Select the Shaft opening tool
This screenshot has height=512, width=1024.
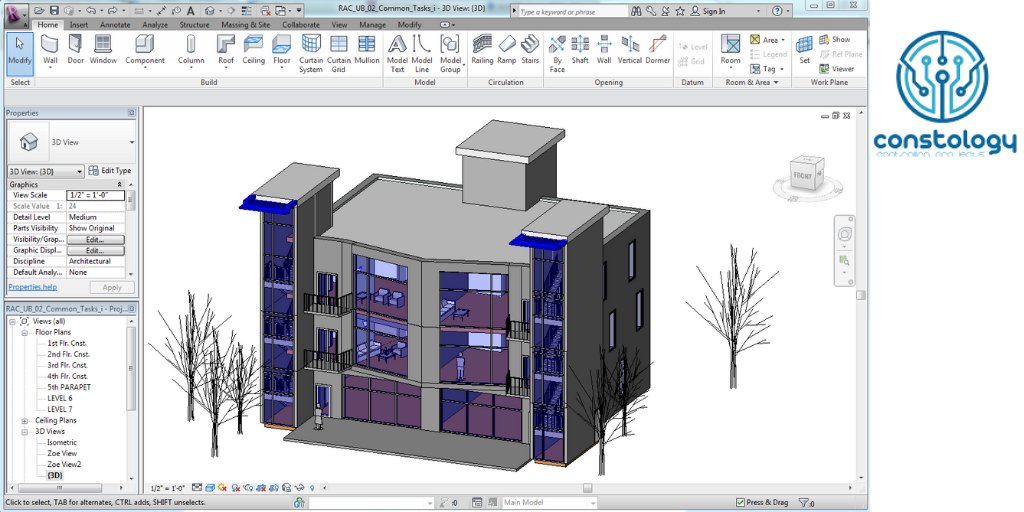580,51
